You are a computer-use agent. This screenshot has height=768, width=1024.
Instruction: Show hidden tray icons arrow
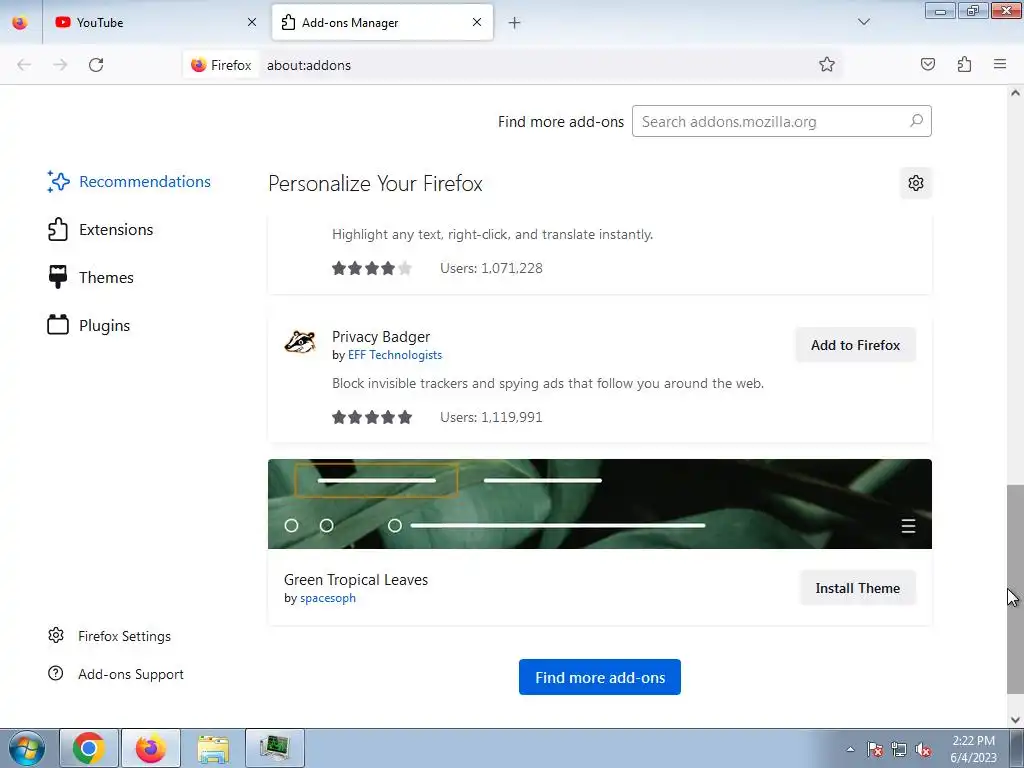[x=850, y=749]
